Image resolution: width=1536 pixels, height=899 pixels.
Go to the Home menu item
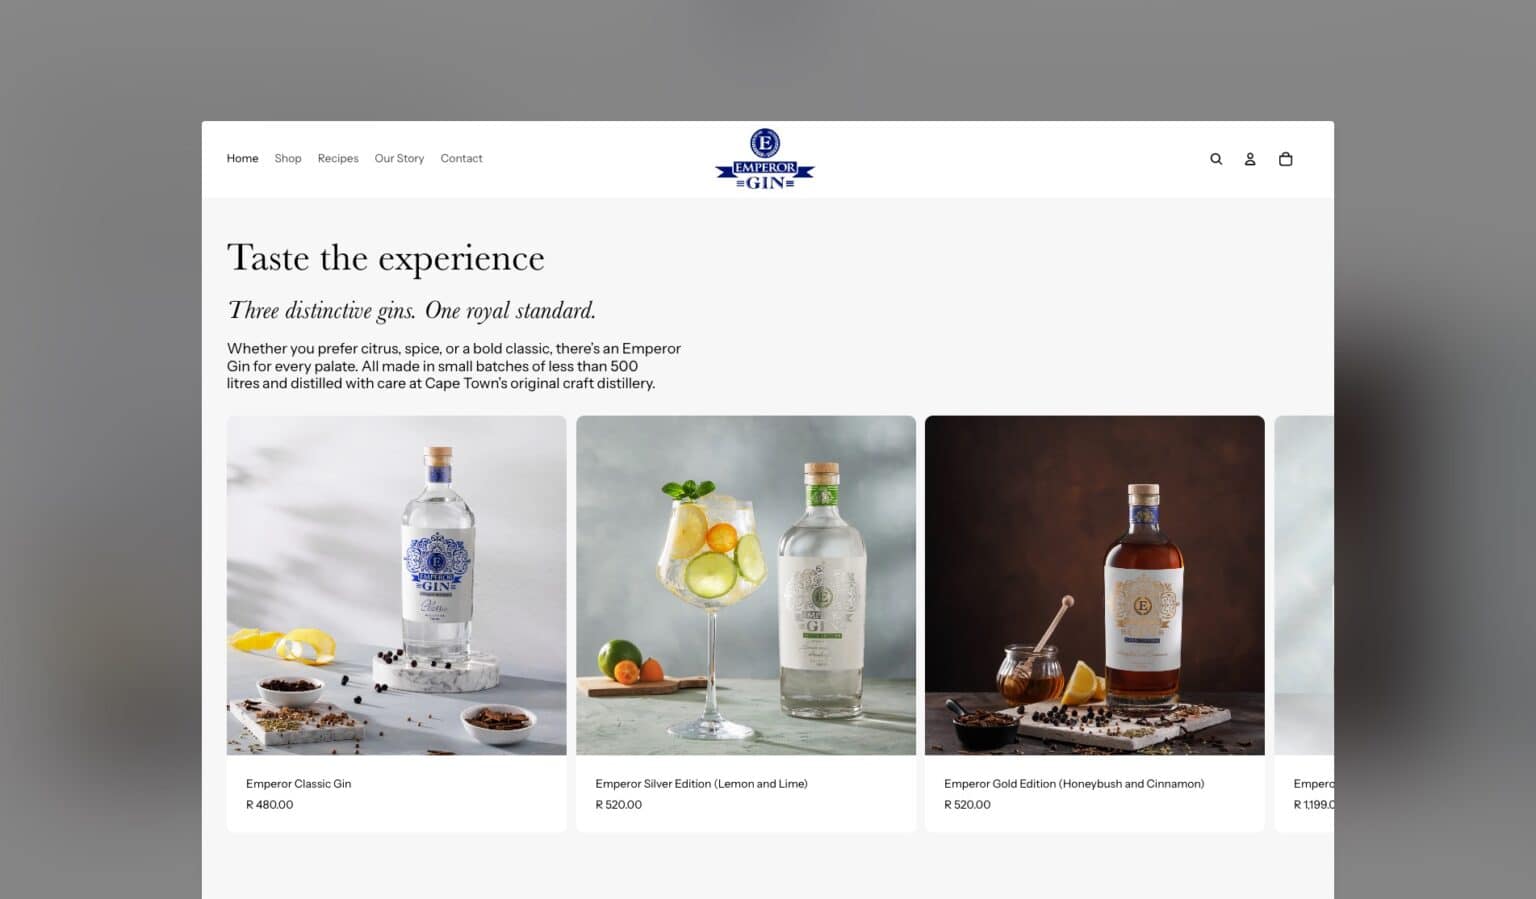(242, 158)
